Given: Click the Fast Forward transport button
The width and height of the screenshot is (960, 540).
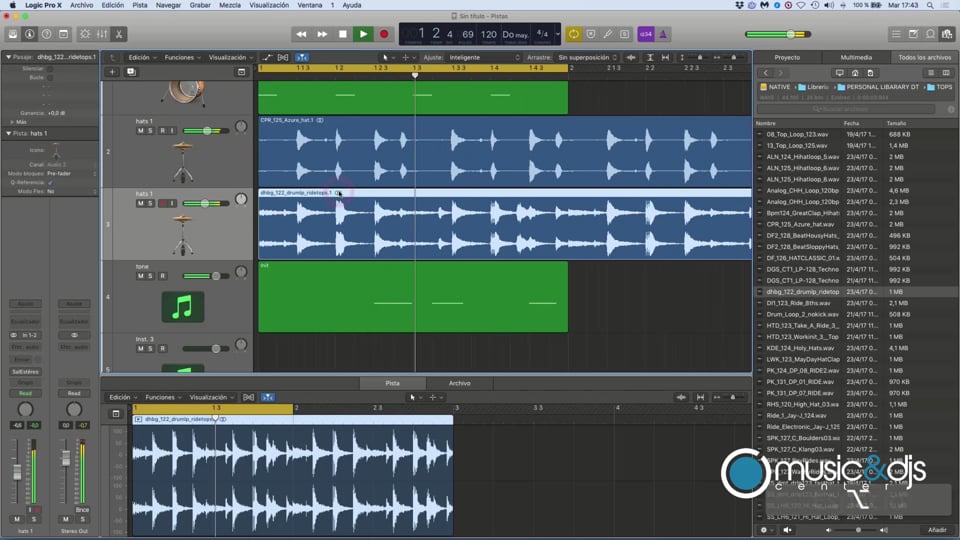Looking at the screenshot, I should (322, 34).
